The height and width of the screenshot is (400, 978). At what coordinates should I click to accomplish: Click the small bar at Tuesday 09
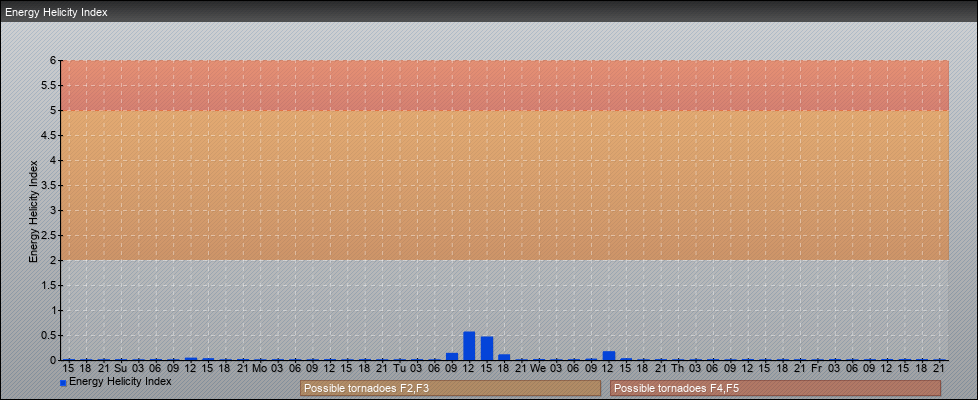click(452, 356)
